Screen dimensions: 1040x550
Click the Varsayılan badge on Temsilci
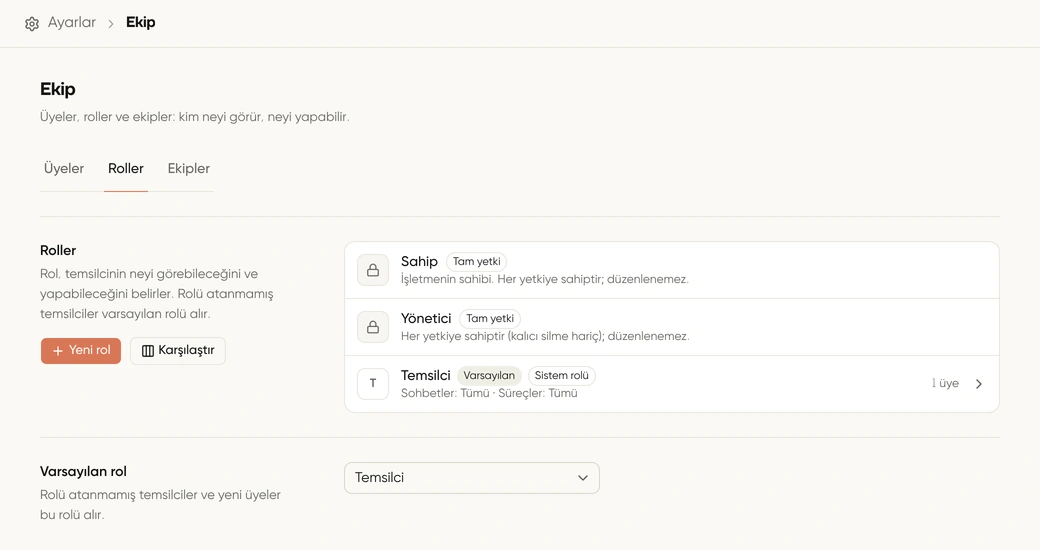[489, 376]
